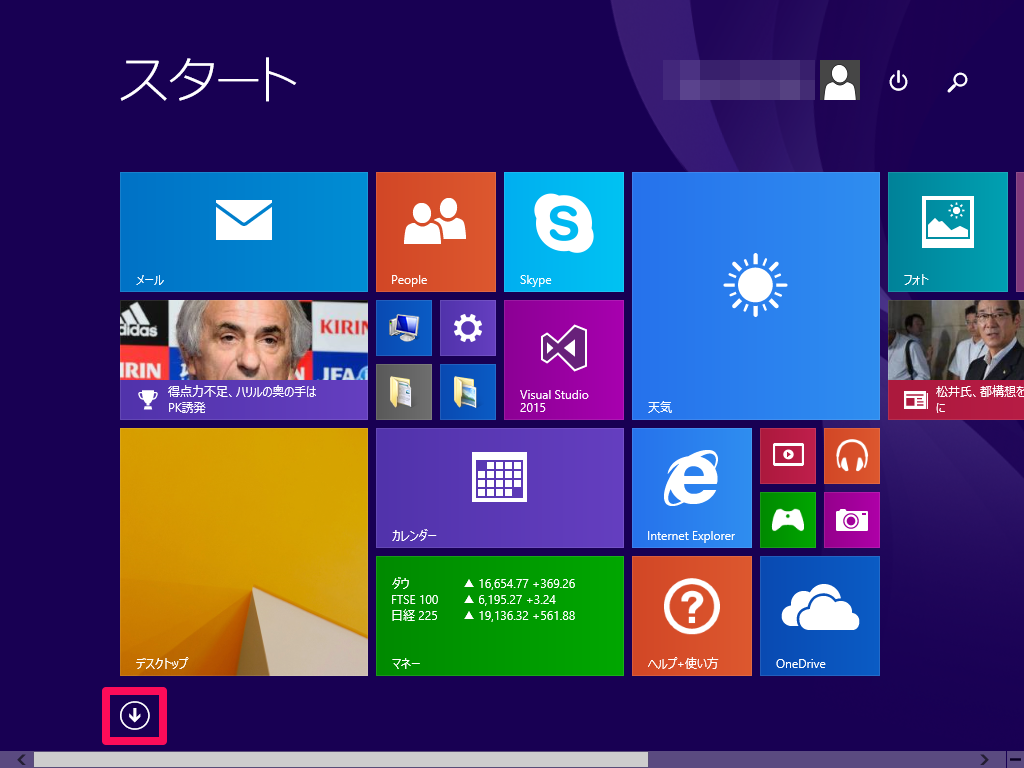Open the Mail (メール) tile
The width and height of the screenshot is (1024, 768).
click(x=244, y=231)
